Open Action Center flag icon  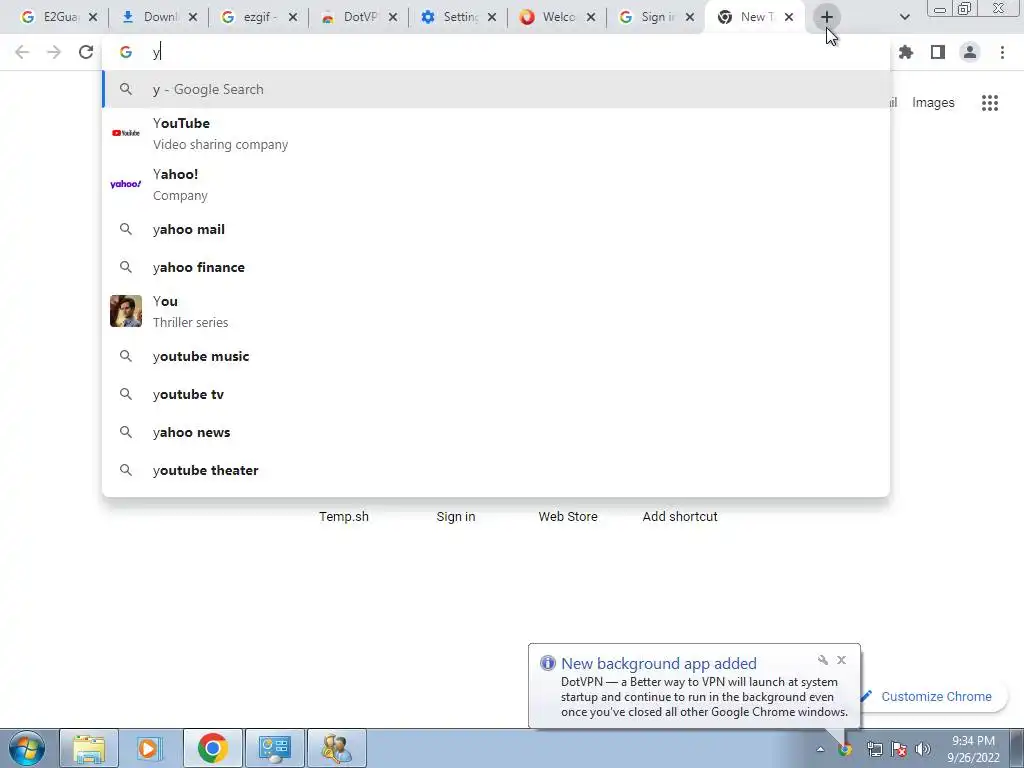[899, 750]
